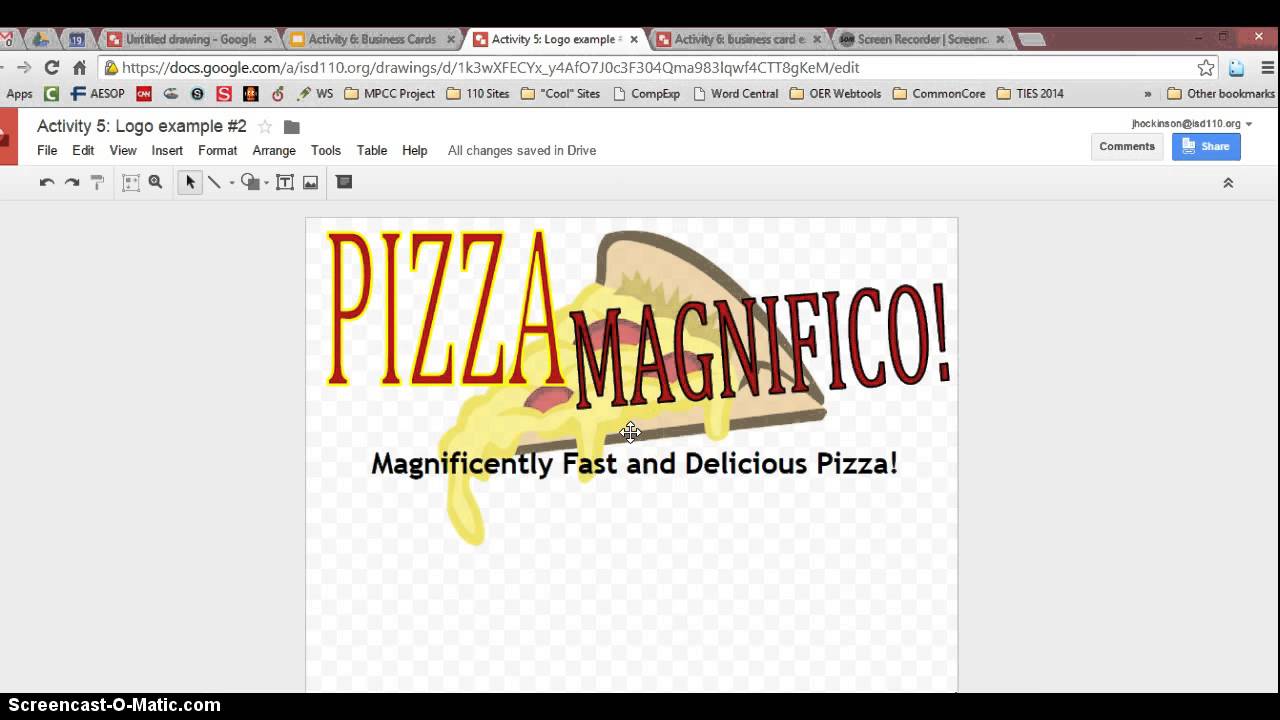Click the Zoom to fit icon
The width and height of the screenshot is (1280, 720).
tap(131, 182)
